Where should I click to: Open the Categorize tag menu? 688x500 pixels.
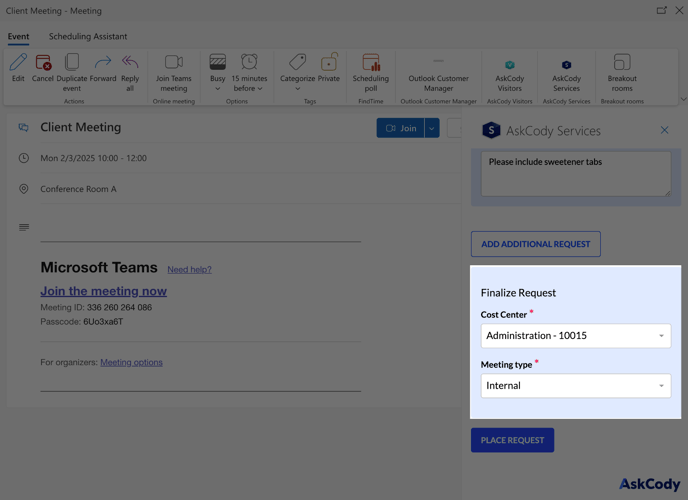pyautogui.click(x=297, y=73)
